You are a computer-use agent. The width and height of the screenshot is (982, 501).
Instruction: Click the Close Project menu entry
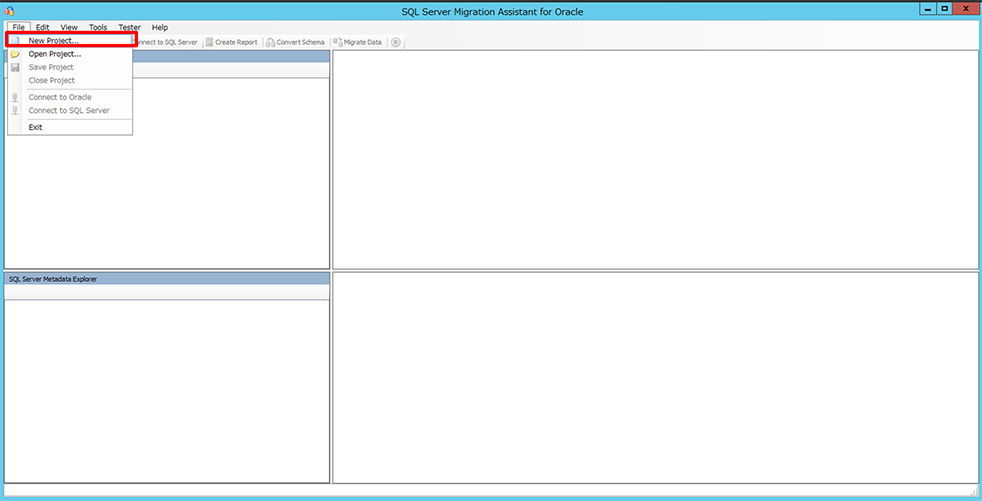pos(70,80)
